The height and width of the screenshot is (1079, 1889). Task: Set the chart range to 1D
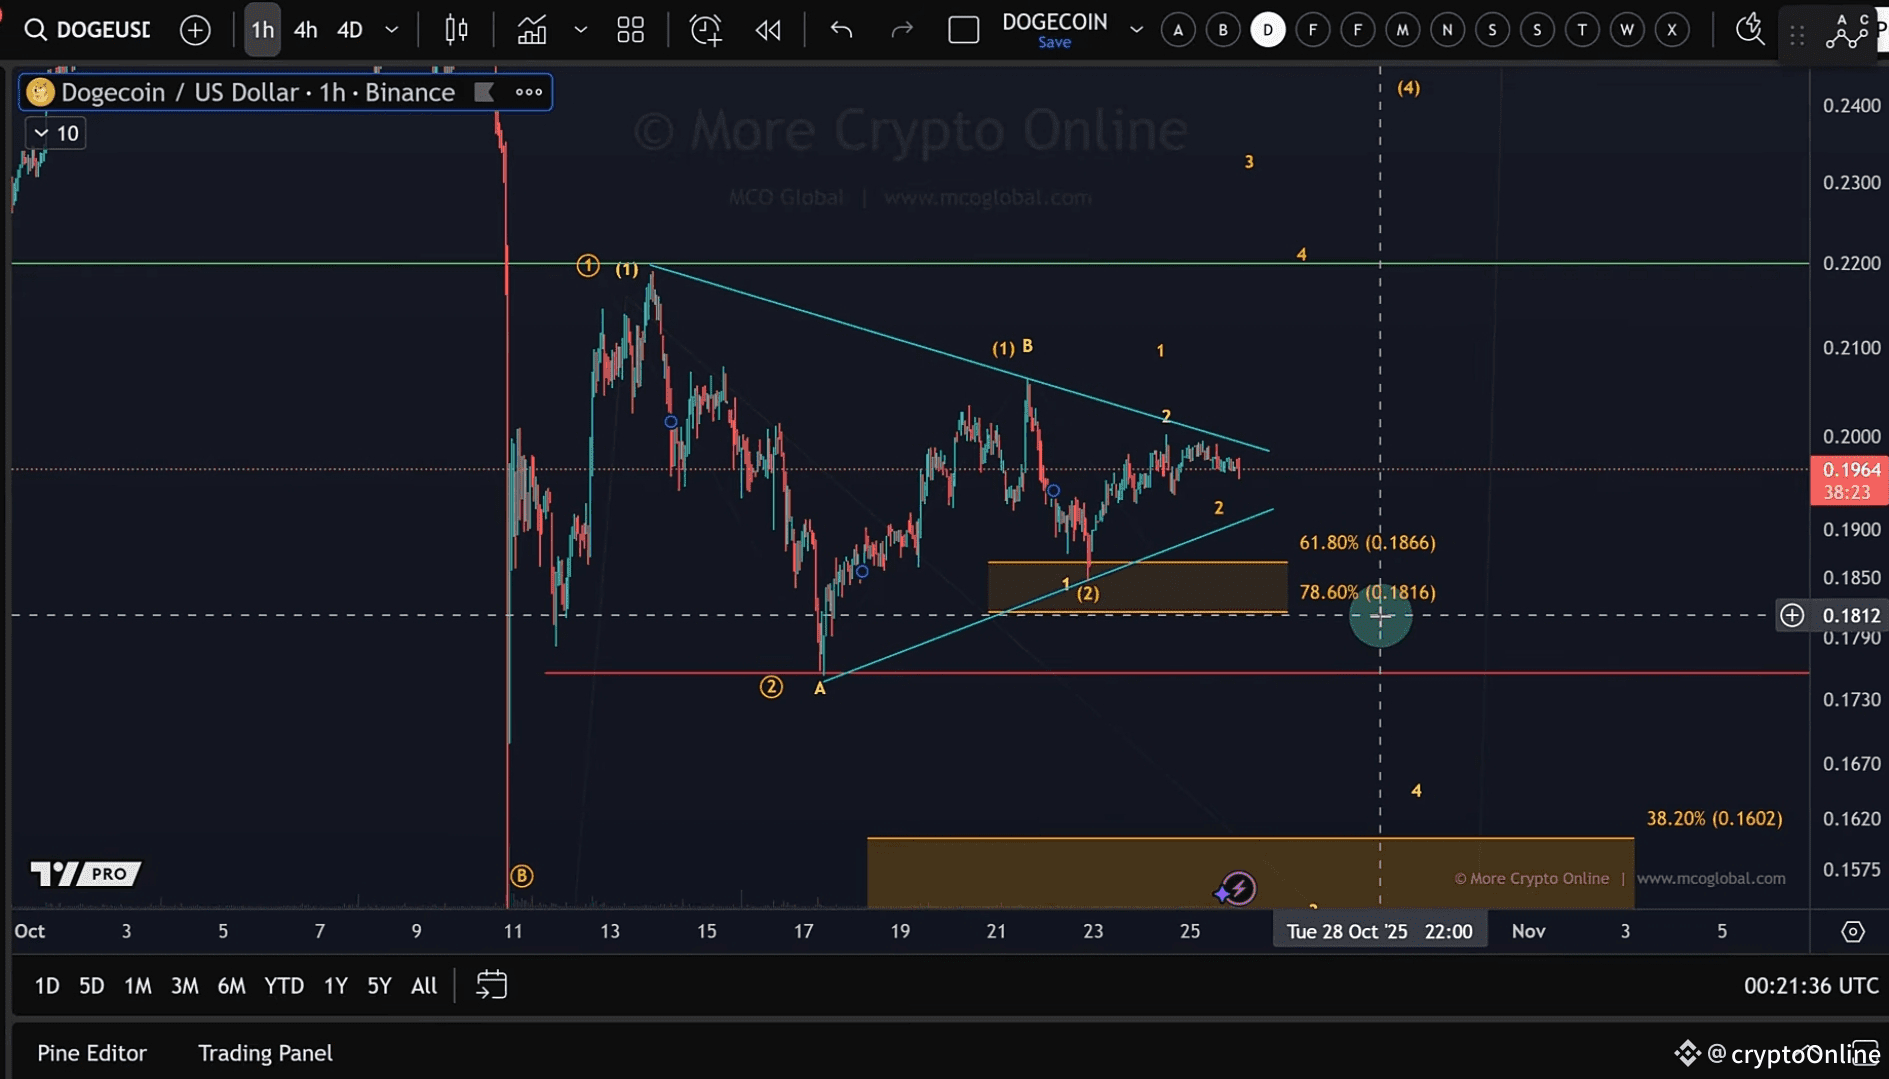(47, 986)
